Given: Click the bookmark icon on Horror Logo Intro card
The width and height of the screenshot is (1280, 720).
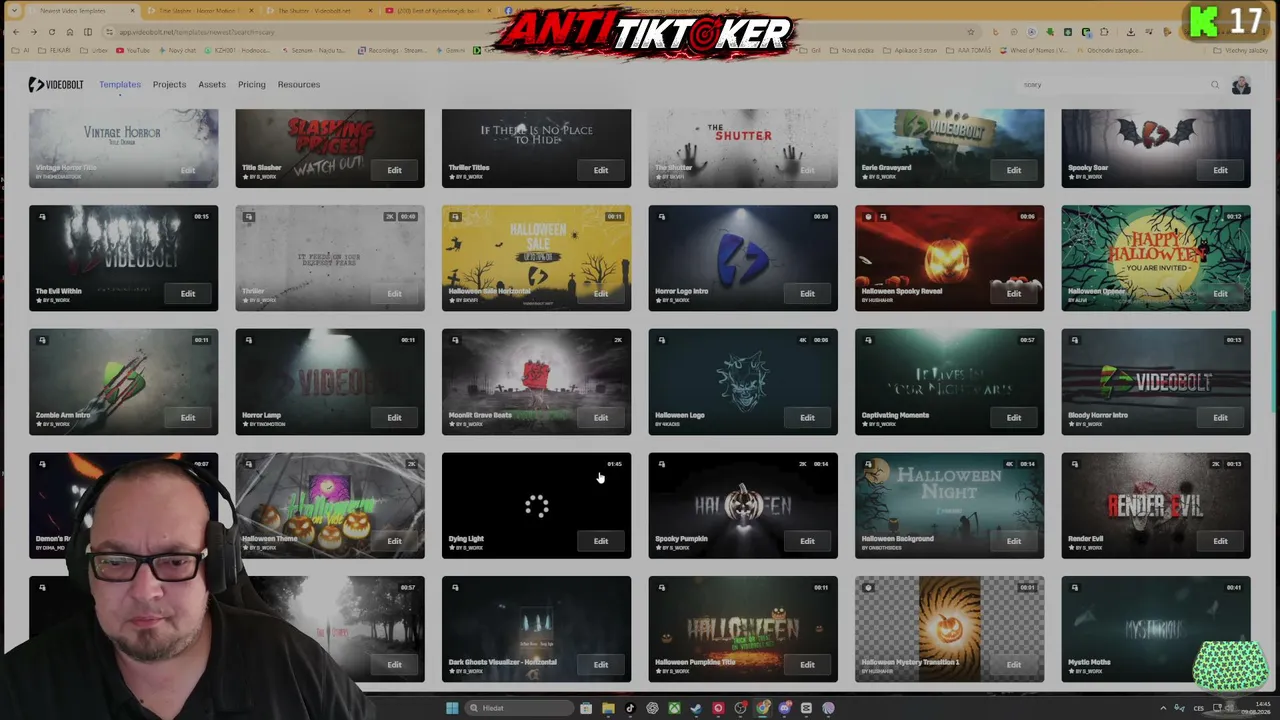Looking at the screenshot, I should pos(661,216).
